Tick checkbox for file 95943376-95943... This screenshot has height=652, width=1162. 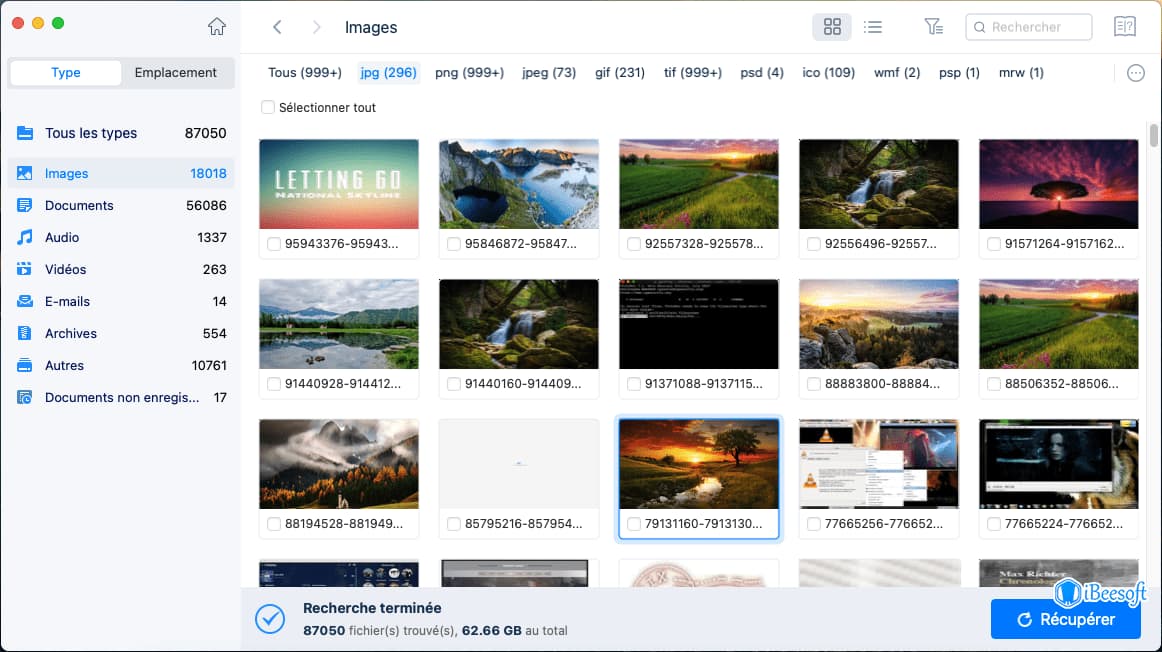pyautogui.click(x=273, y=244)
